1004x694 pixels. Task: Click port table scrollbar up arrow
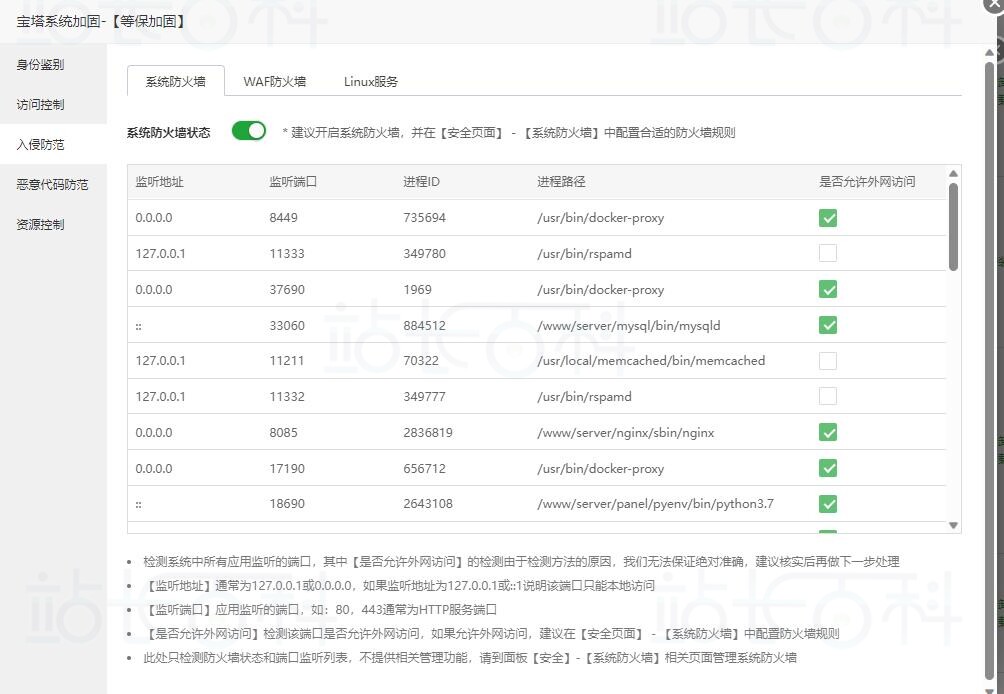click(953, 174)
